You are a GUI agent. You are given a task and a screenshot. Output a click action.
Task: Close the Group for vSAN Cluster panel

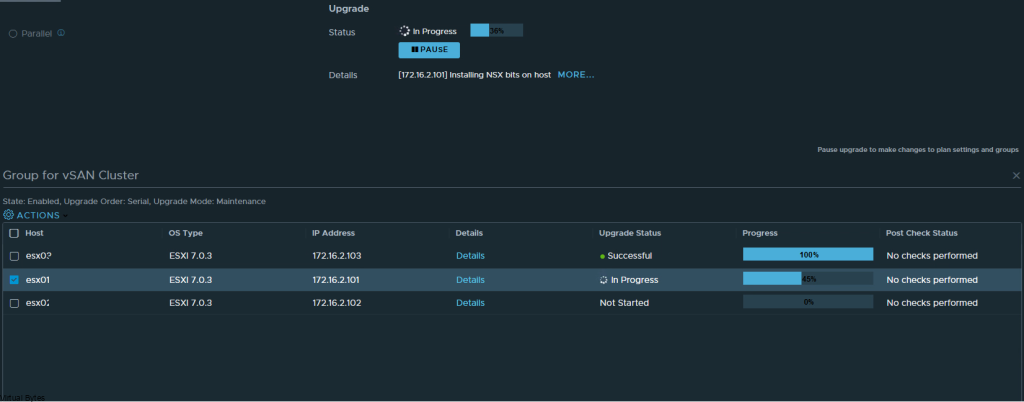pyautogui.click(x=1016, y=176)
